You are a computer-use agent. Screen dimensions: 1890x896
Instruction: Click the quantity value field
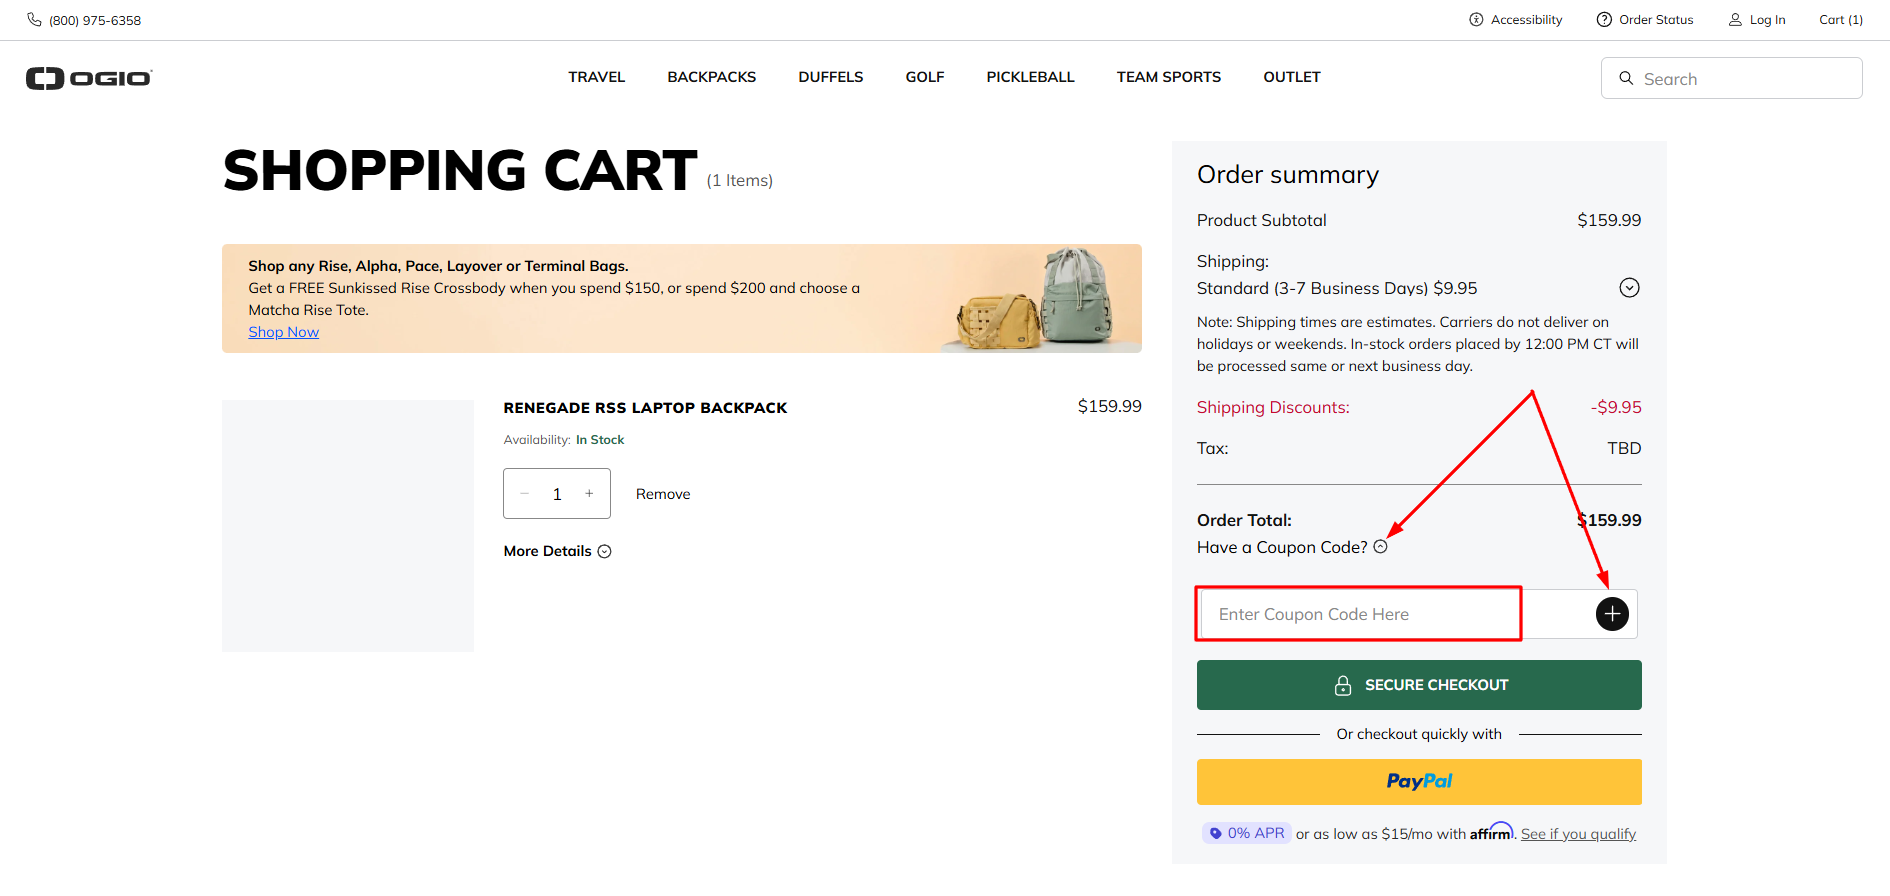tap(557, 494)
